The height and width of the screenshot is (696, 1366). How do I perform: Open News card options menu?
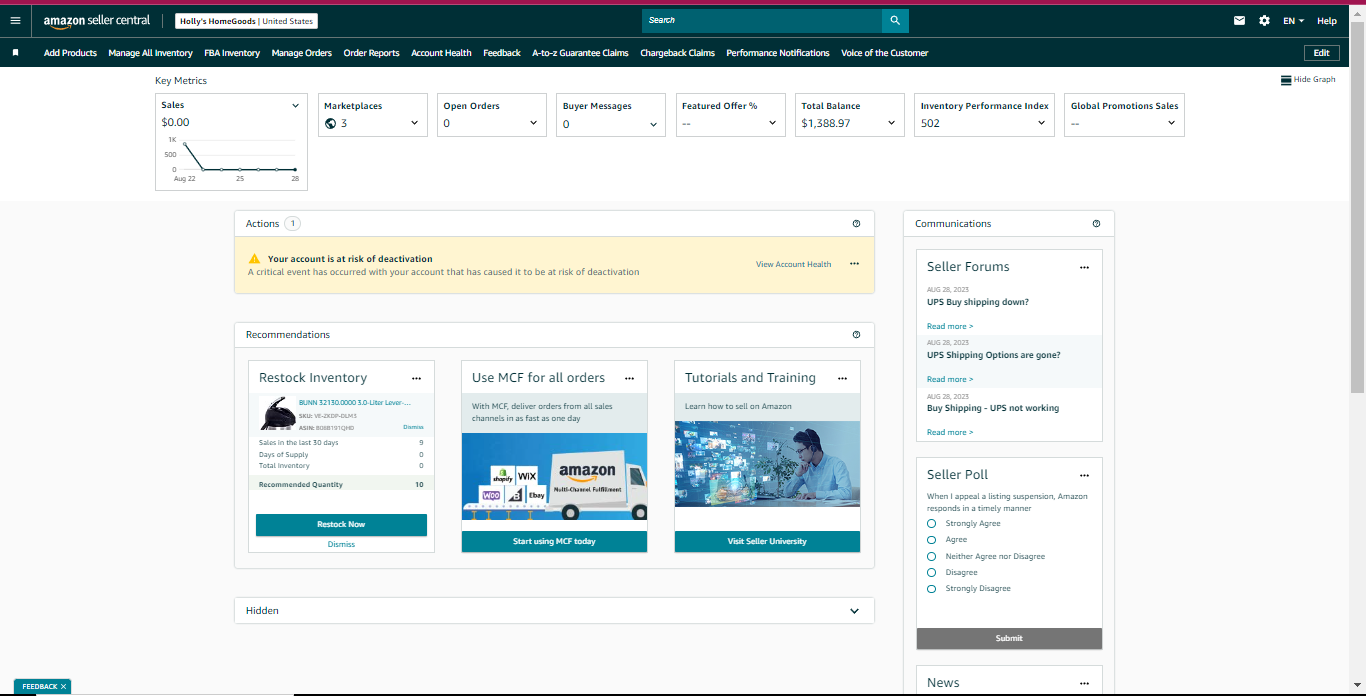coord(1084,683)
